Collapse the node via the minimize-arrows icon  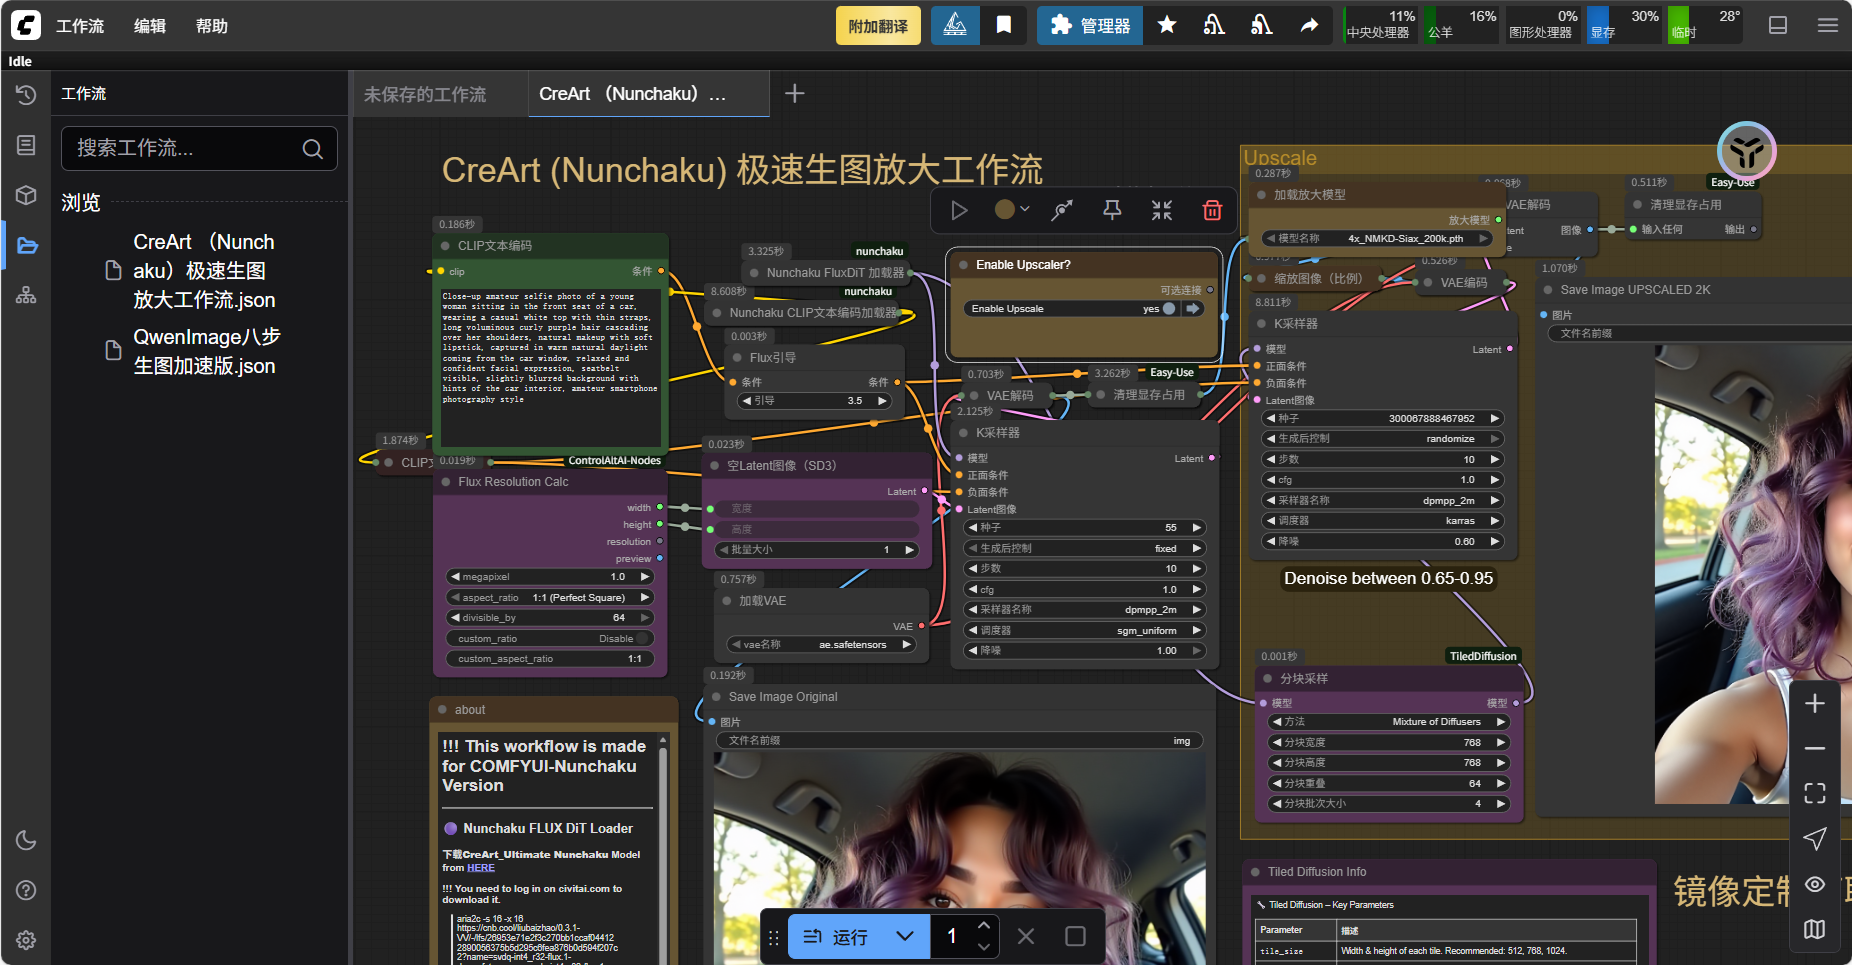(x=1161, y=211)
